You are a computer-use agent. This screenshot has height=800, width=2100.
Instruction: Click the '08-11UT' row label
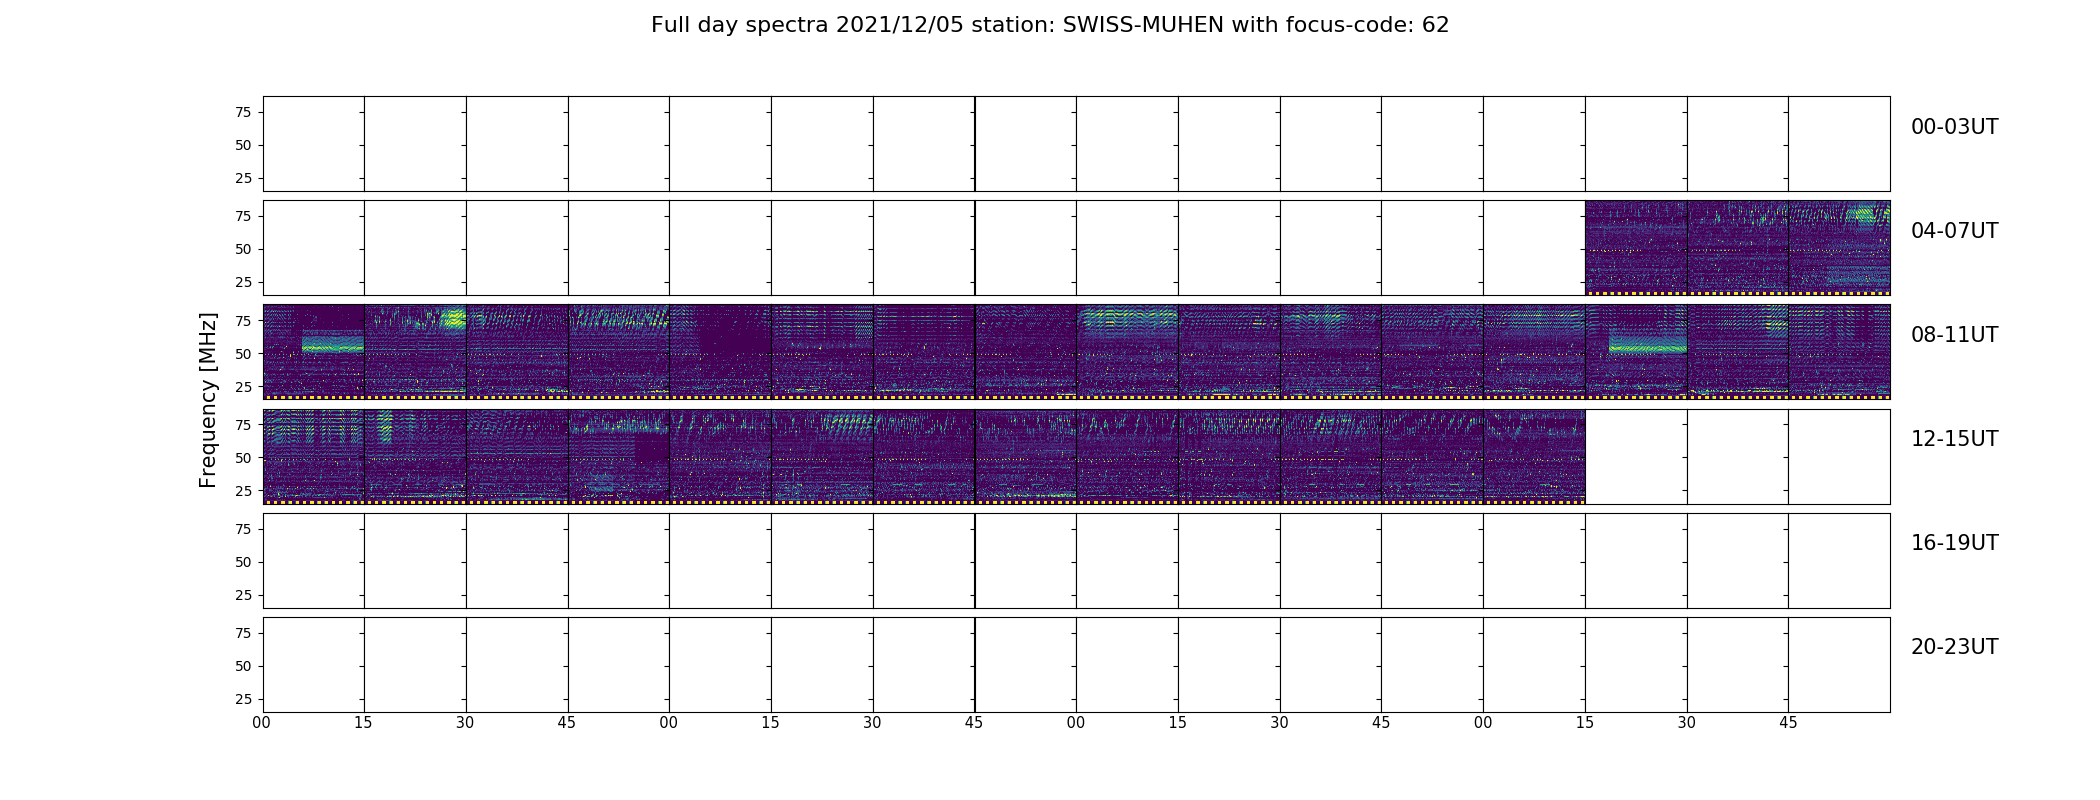pos(1954,335)
